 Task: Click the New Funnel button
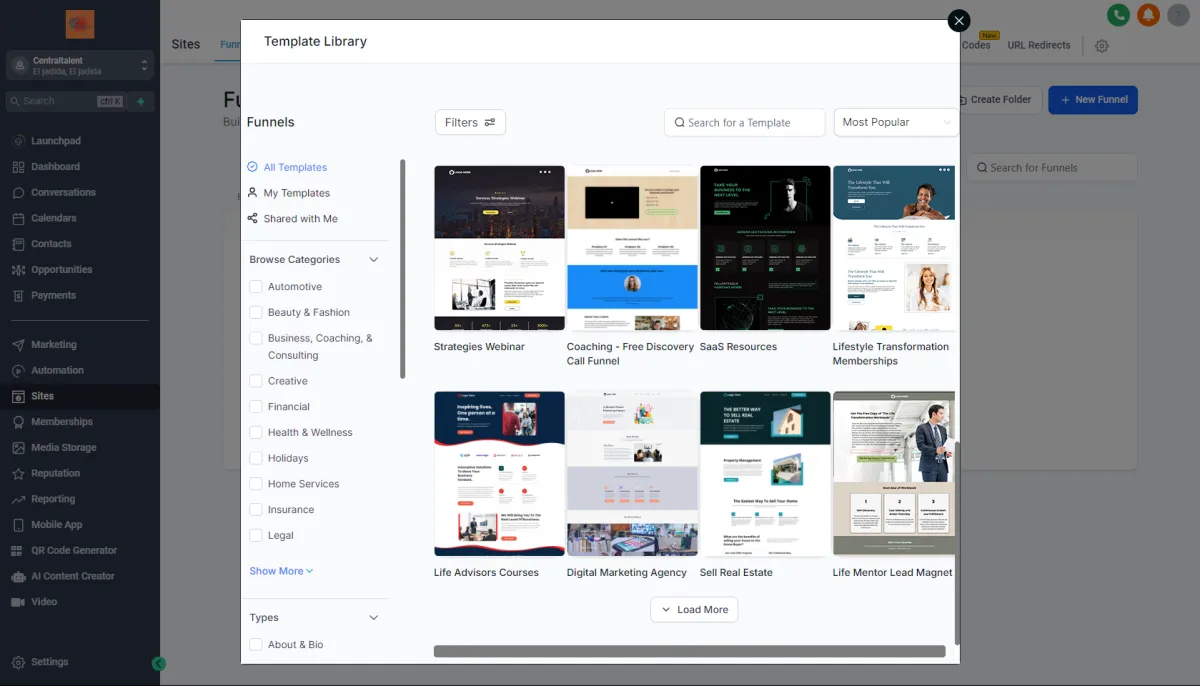1093,100
